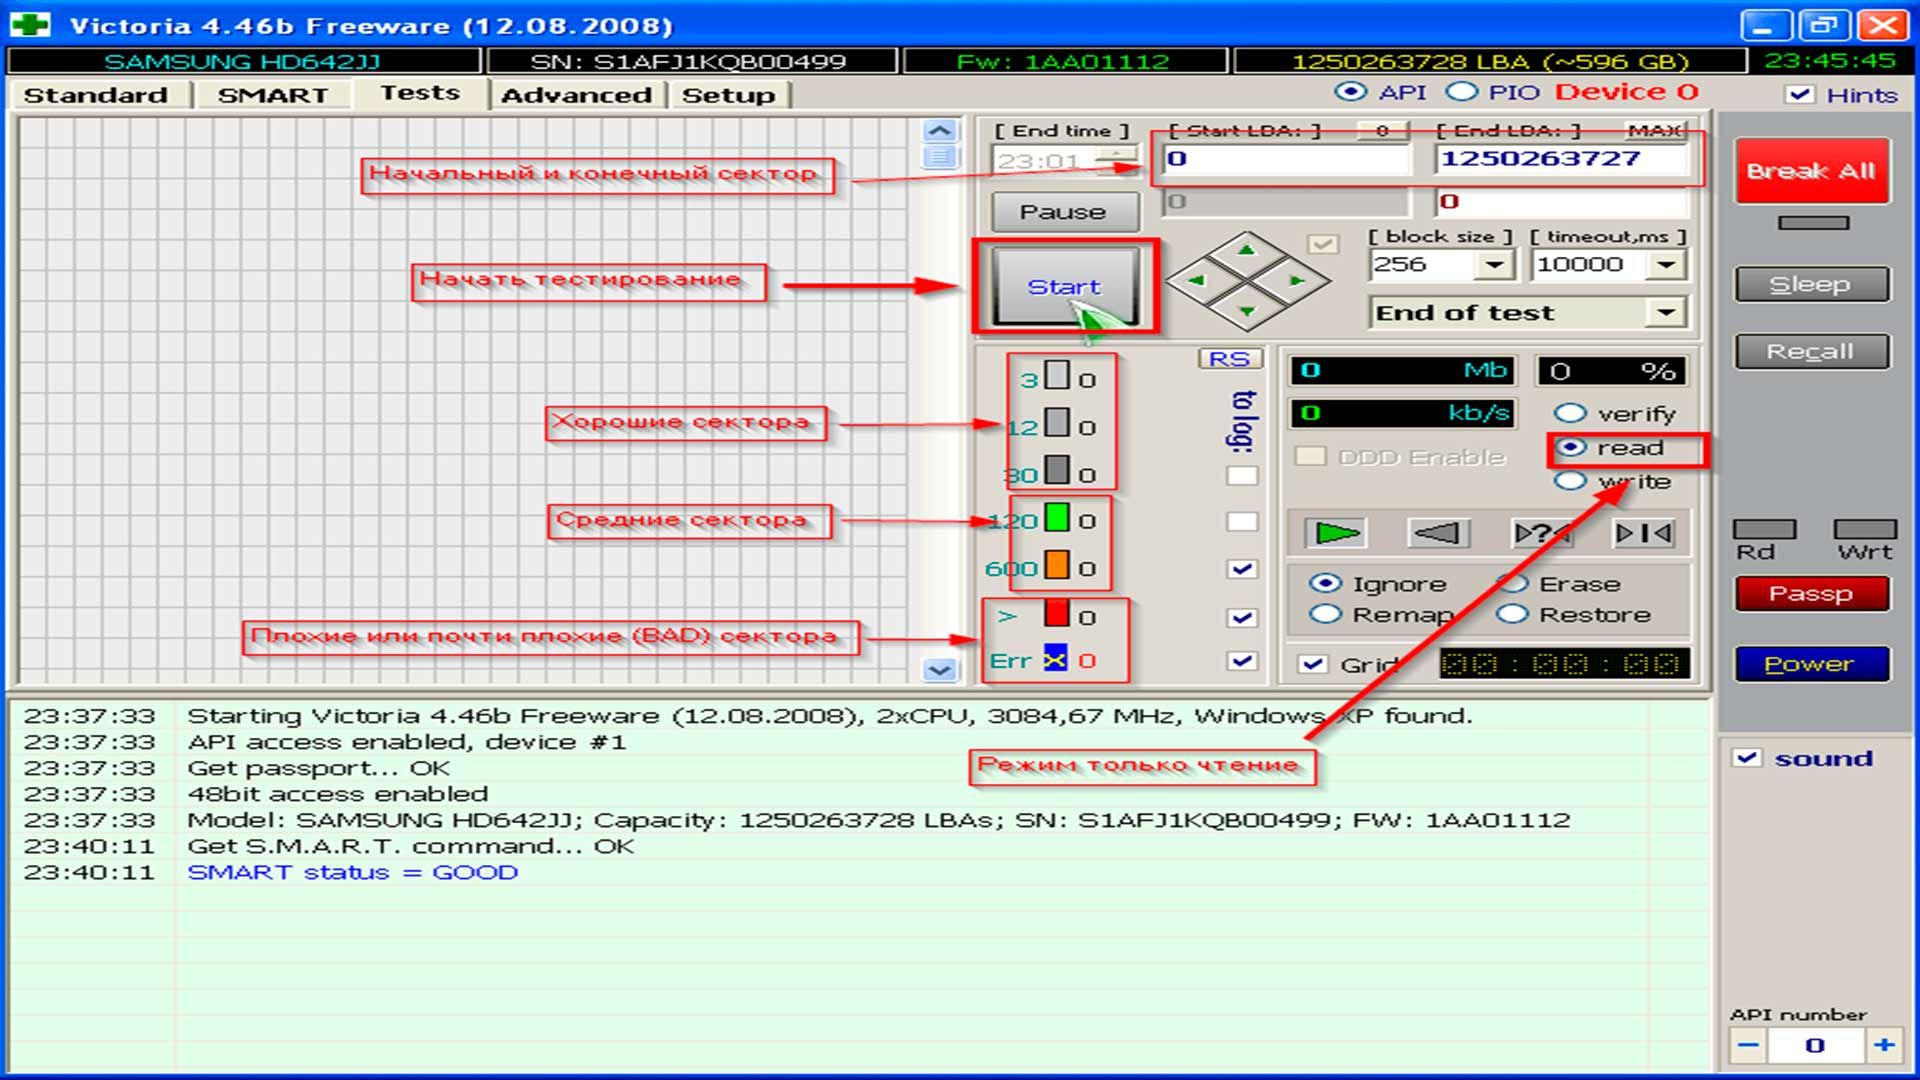1920x1080 pixels.
Task: Open the block size dropdown
Action: point(1494,265)
